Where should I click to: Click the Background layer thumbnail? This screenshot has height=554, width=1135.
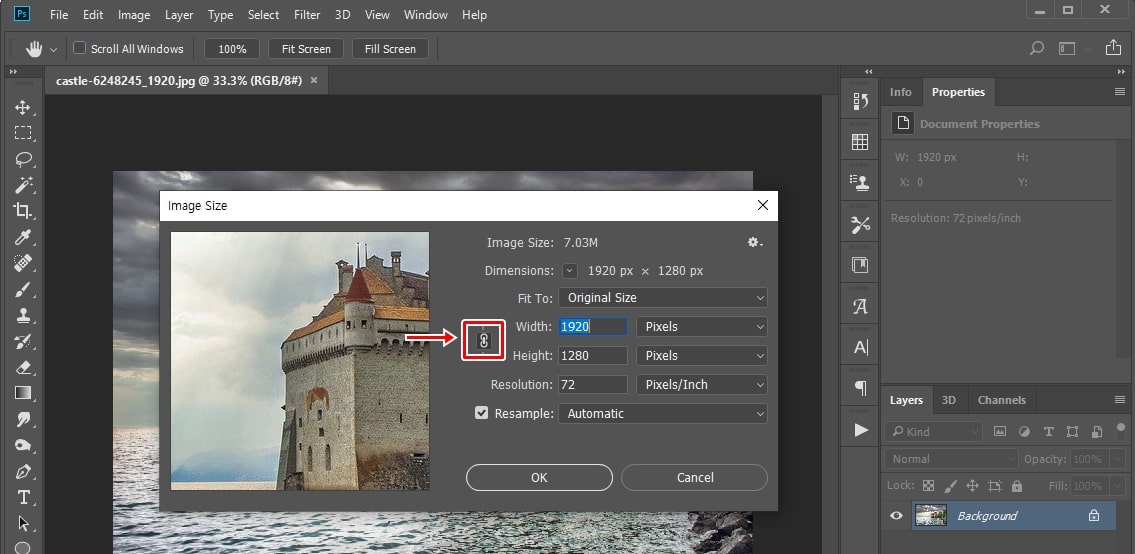932,516
